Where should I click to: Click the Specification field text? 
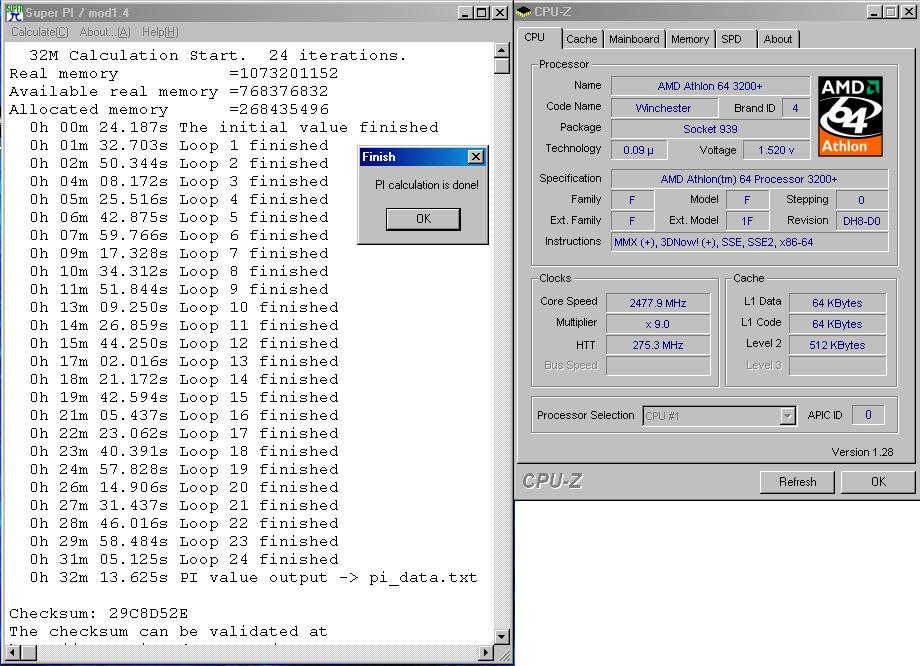click(x=749, y=179)
